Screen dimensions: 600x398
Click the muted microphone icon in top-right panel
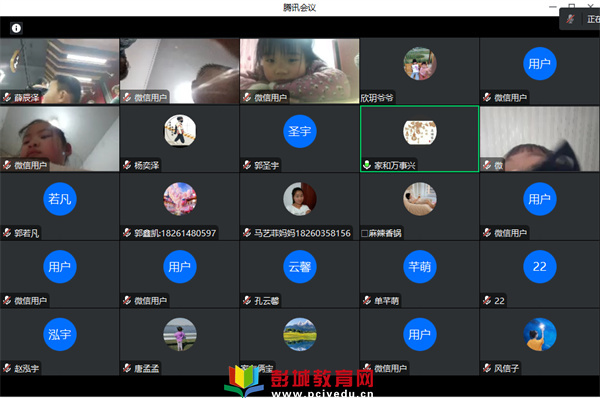[x=570, y=19]
